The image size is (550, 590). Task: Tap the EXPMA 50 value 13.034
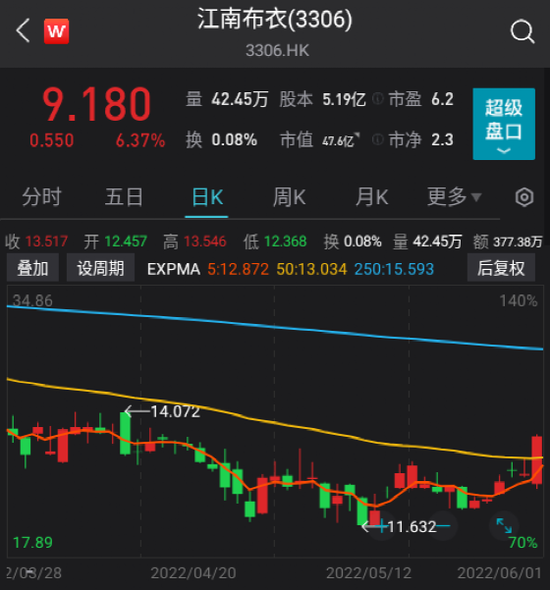(311, 269)
